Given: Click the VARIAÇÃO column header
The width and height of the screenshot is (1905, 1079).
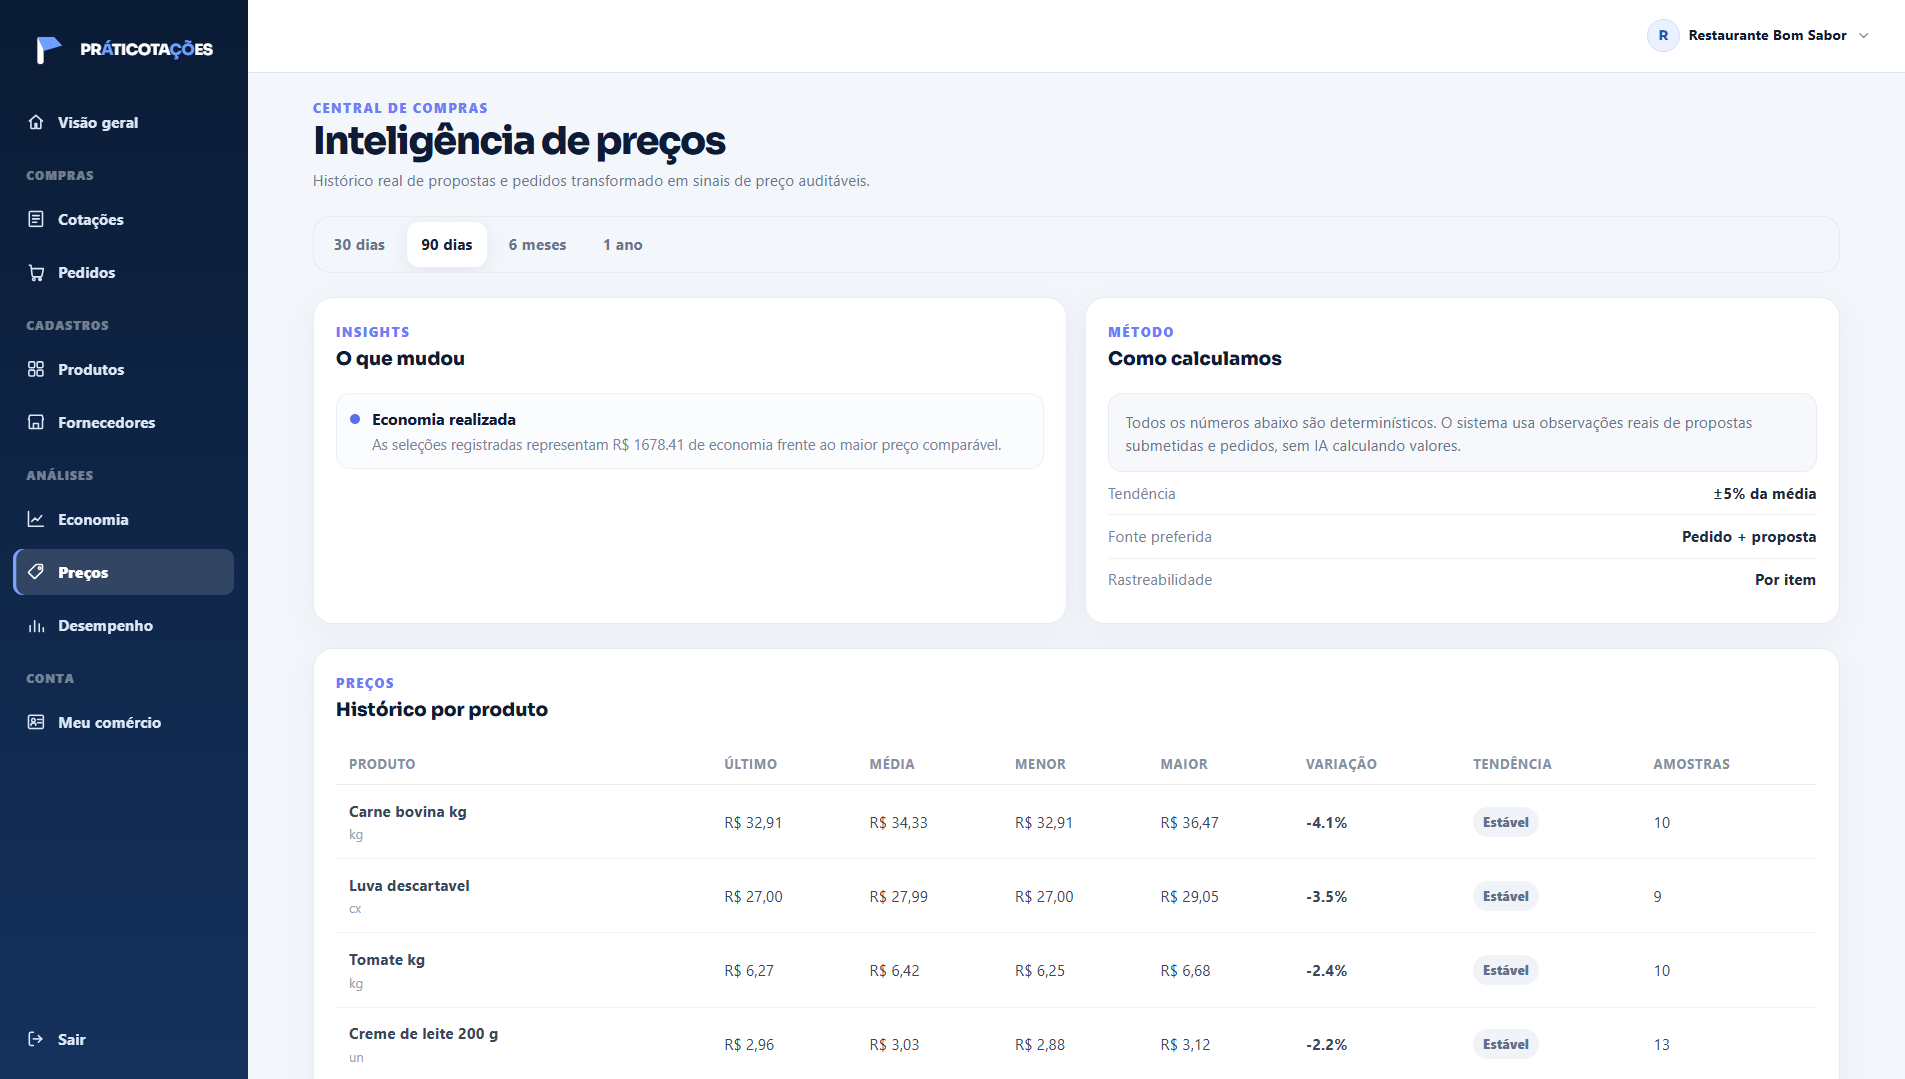Looking at the screenshot, I should [1341, 764].
